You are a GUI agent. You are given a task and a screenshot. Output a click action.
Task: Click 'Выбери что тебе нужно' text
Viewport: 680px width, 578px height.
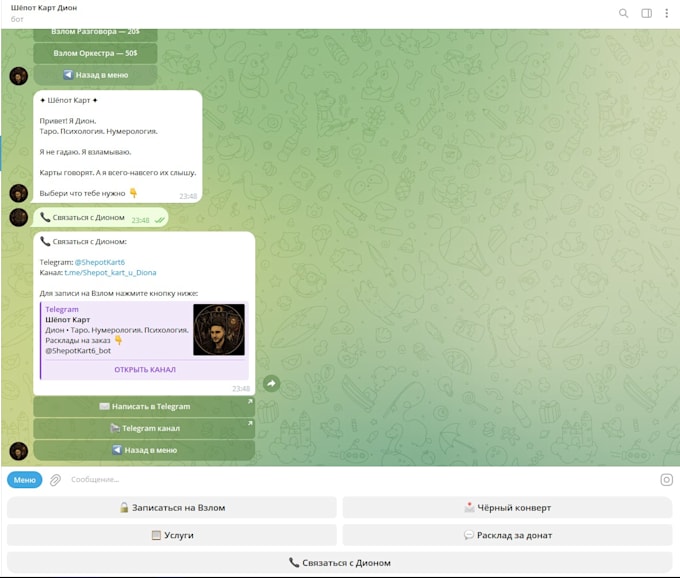coord(82,193)
